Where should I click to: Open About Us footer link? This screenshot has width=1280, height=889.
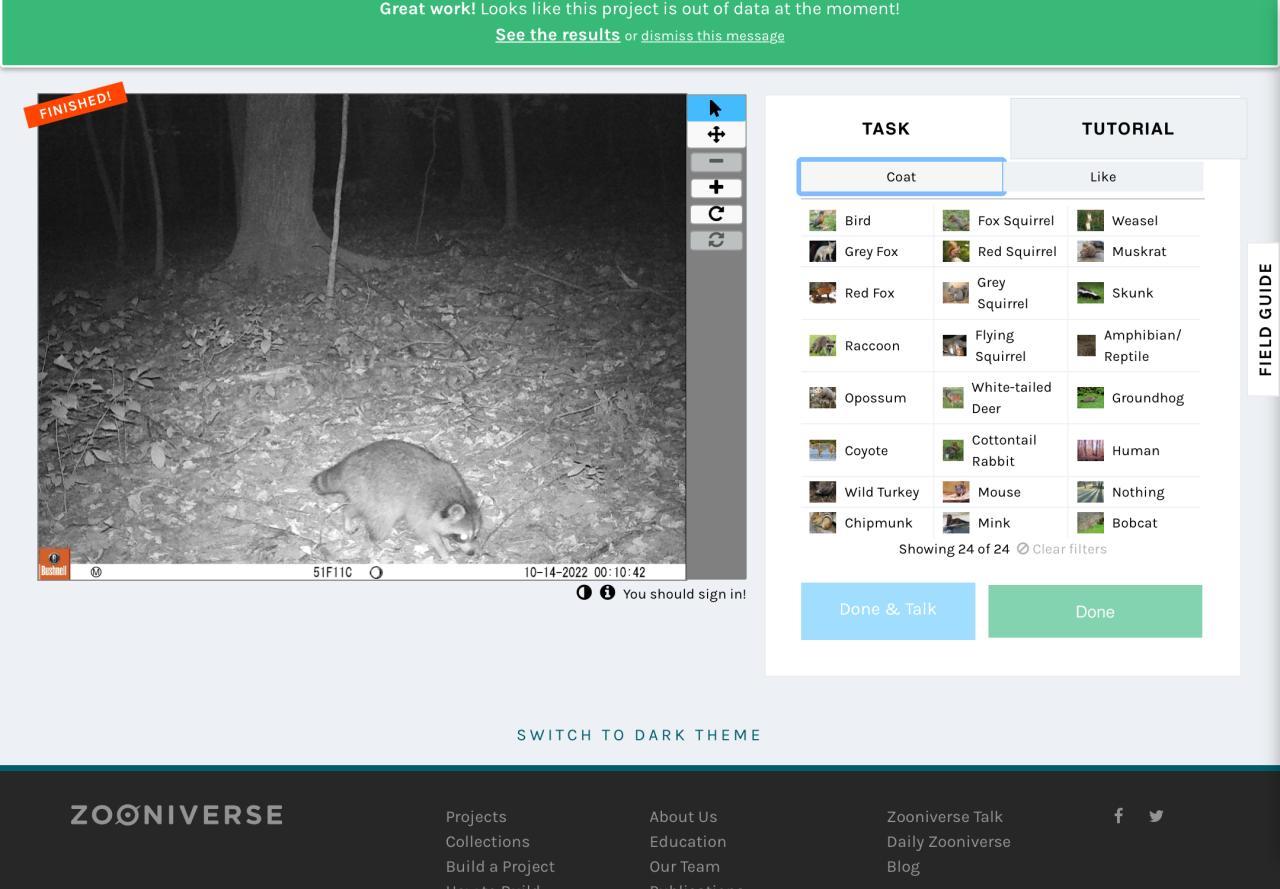(x=683, y=817)
